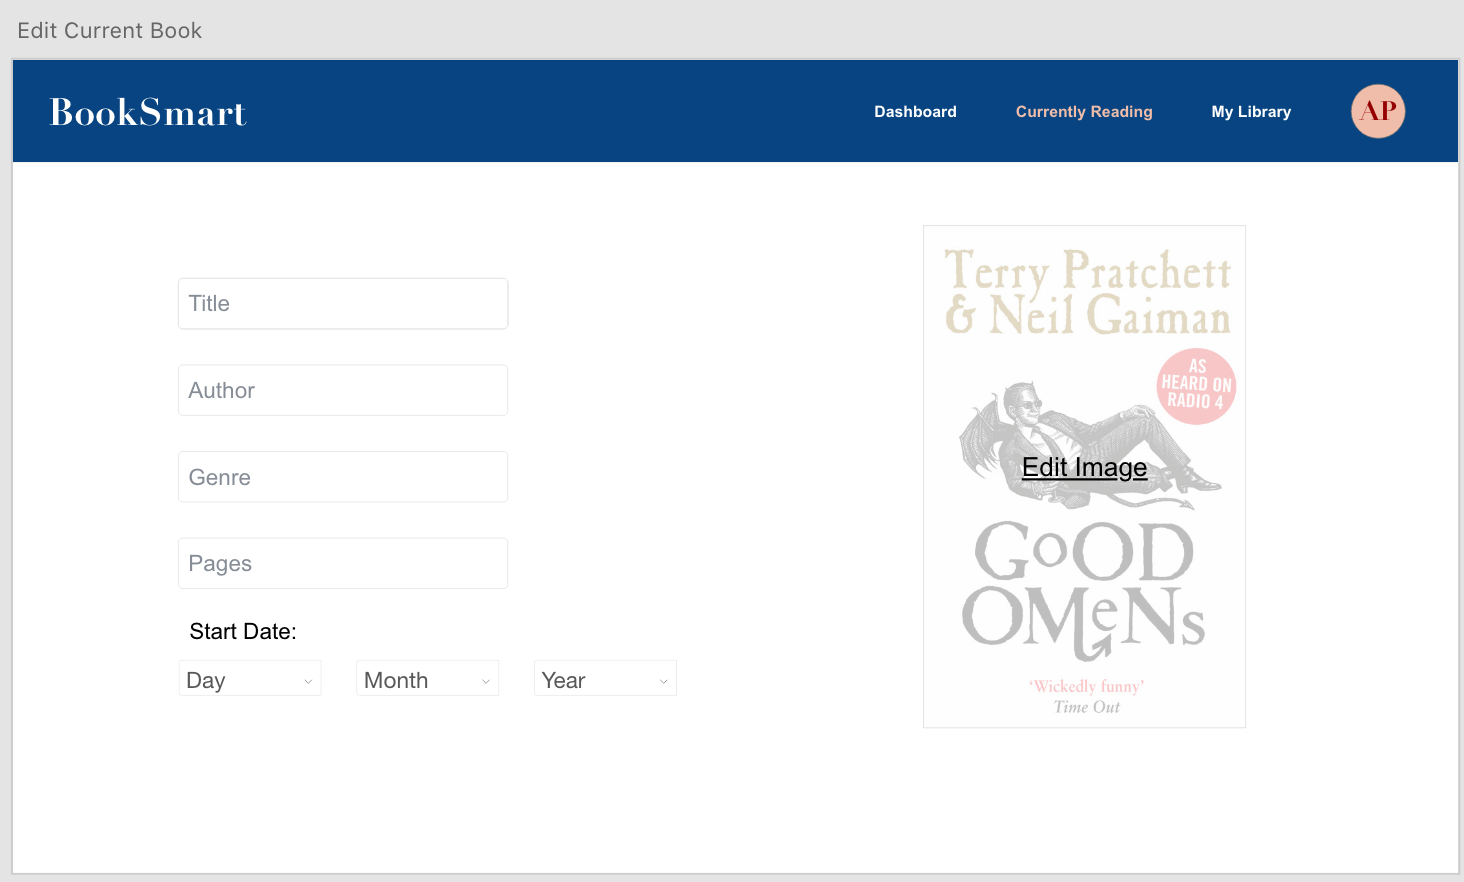Open Currently Reading in navigation
This screenshot has height=882, width=1464.
click(1084, 112)
